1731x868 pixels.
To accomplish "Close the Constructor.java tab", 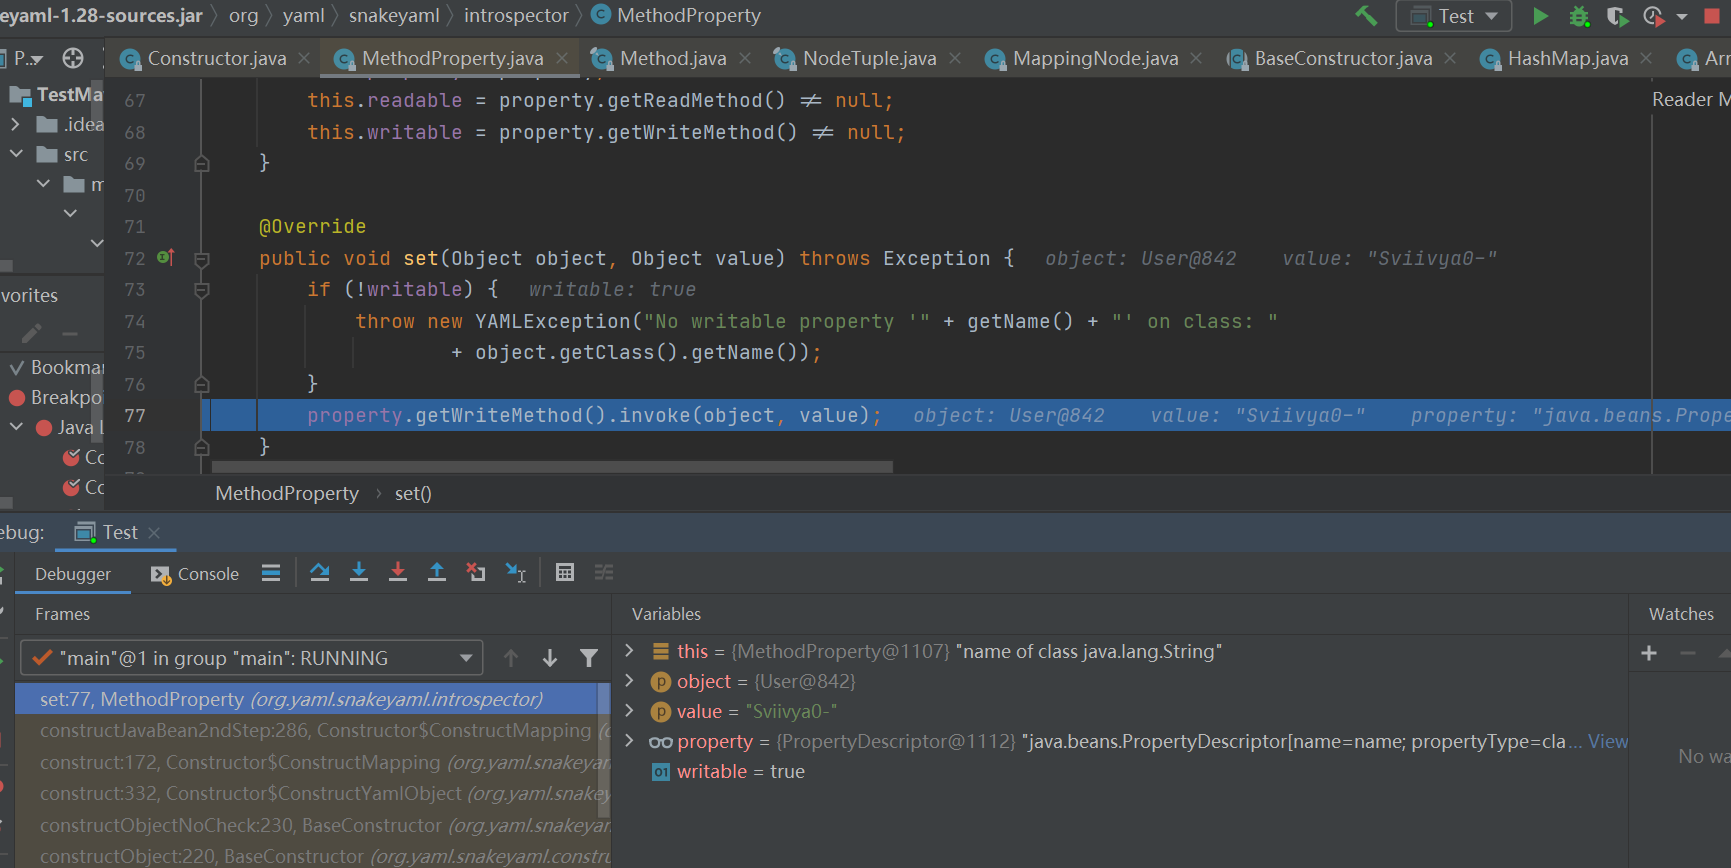I will (x=304, y=59).
